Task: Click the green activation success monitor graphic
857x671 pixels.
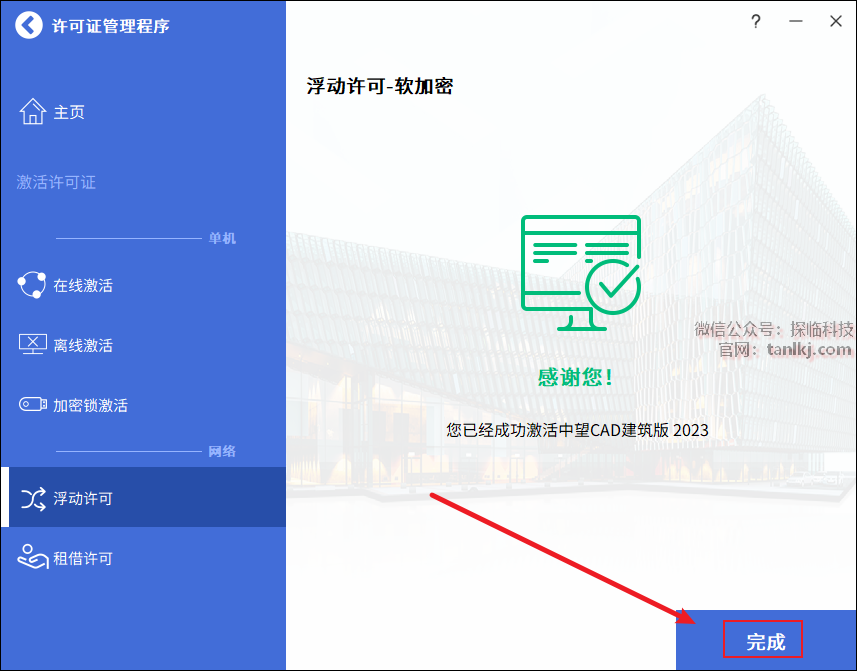Action: click(580, 273)
